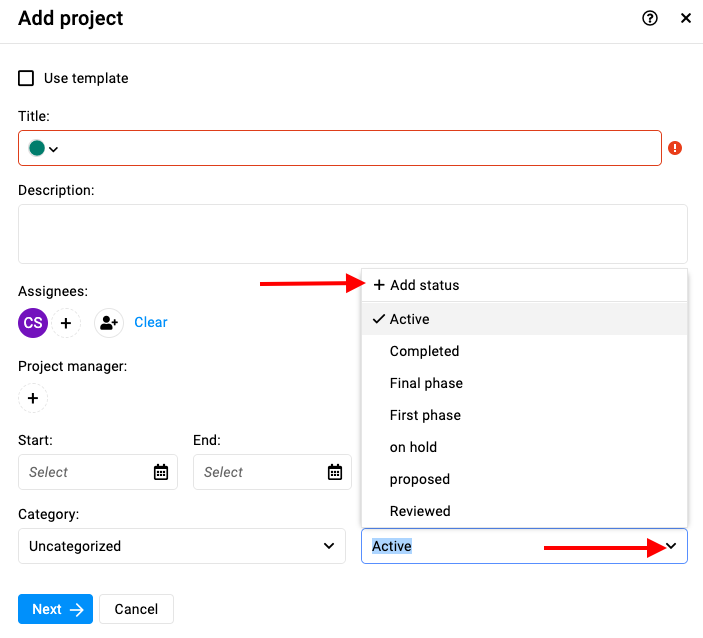This screenshot has height=638, width=703.
Task: Focus the Description text area
Action: coord(352,234)
